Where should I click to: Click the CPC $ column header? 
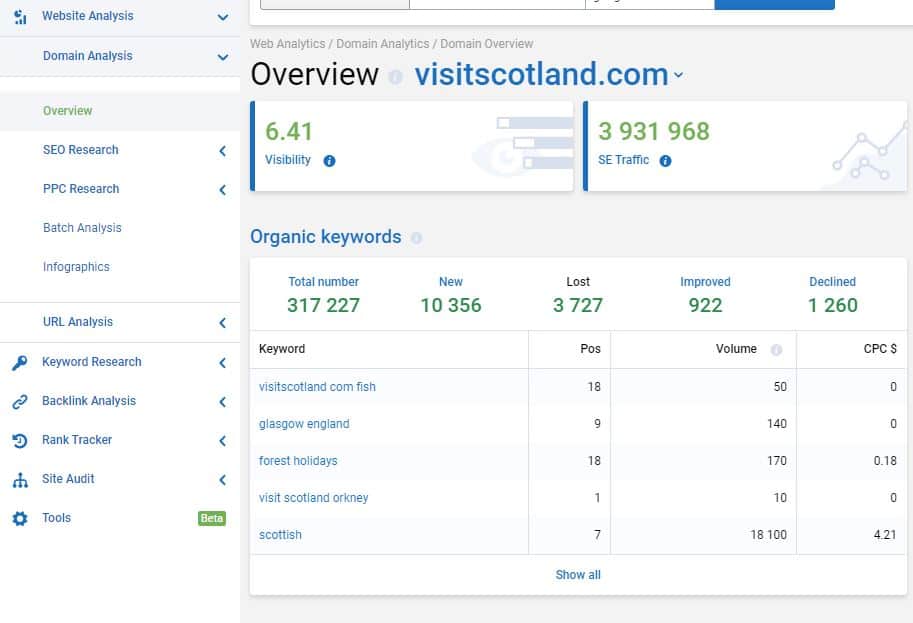pyautogui.click(x=880, y=349)
